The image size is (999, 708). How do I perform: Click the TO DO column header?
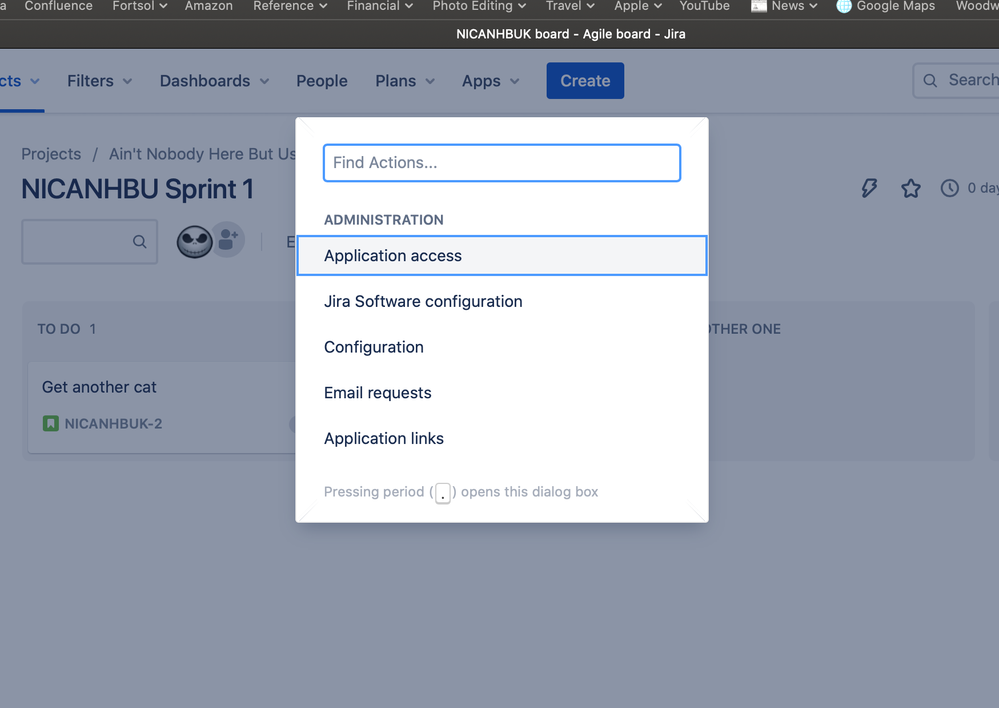(x=66, y=329)
